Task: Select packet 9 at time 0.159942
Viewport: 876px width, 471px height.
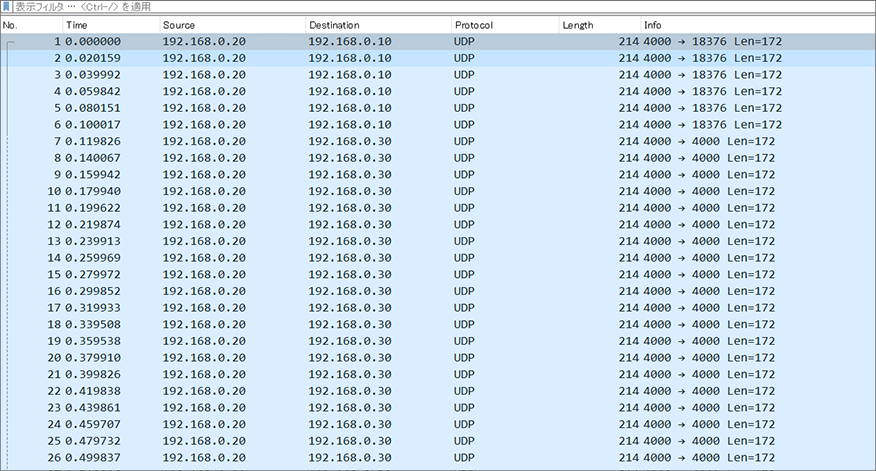Action: click(438, 175)
